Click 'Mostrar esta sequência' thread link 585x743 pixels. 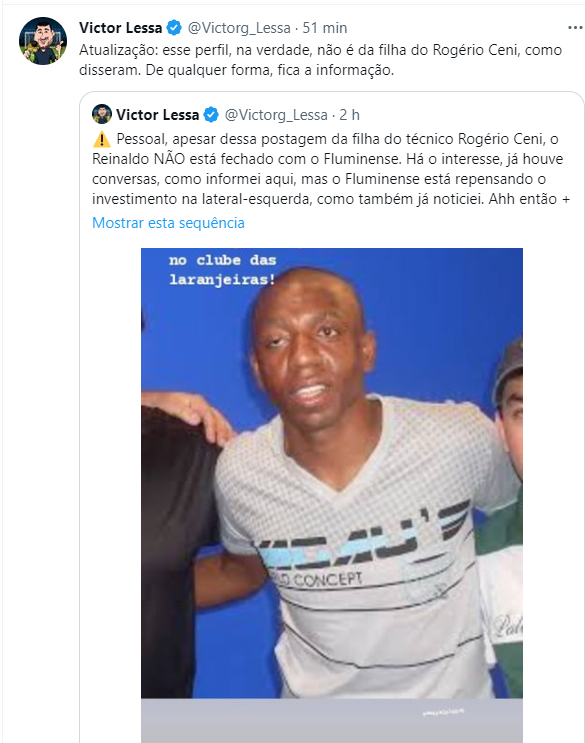tap(168, 223)
